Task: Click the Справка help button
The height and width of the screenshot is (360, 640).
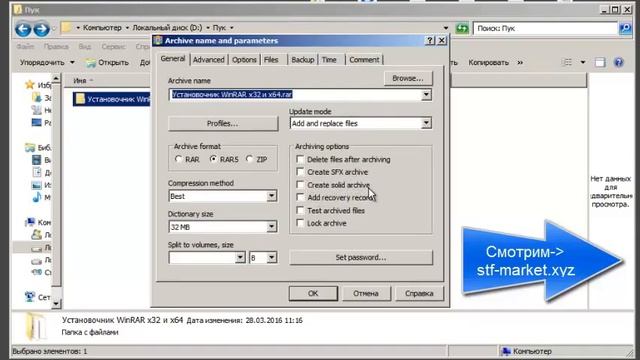Action: click(x=419, y=293)
